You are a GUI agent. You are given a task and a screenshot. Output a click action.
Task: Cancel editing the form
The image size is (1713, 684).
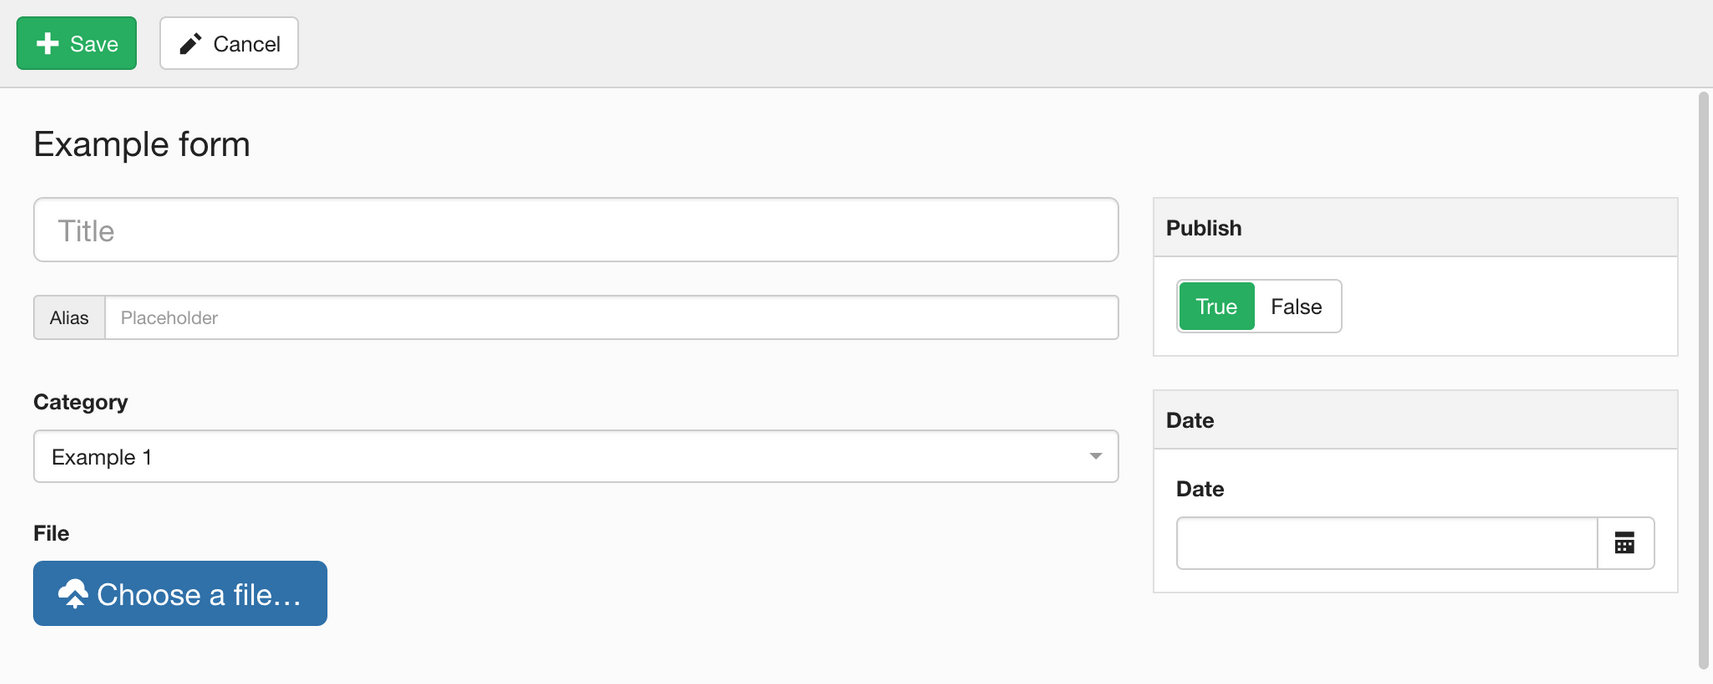click(229, 43)
